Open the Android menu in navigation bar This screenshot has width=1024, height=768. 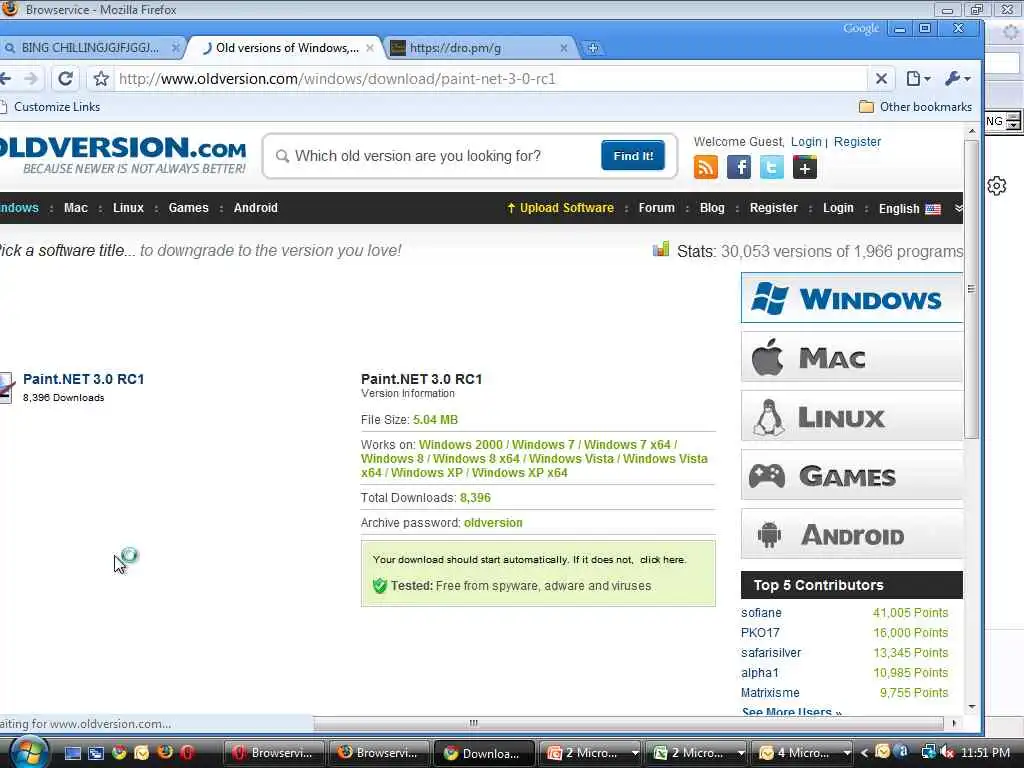click(255, 208)
